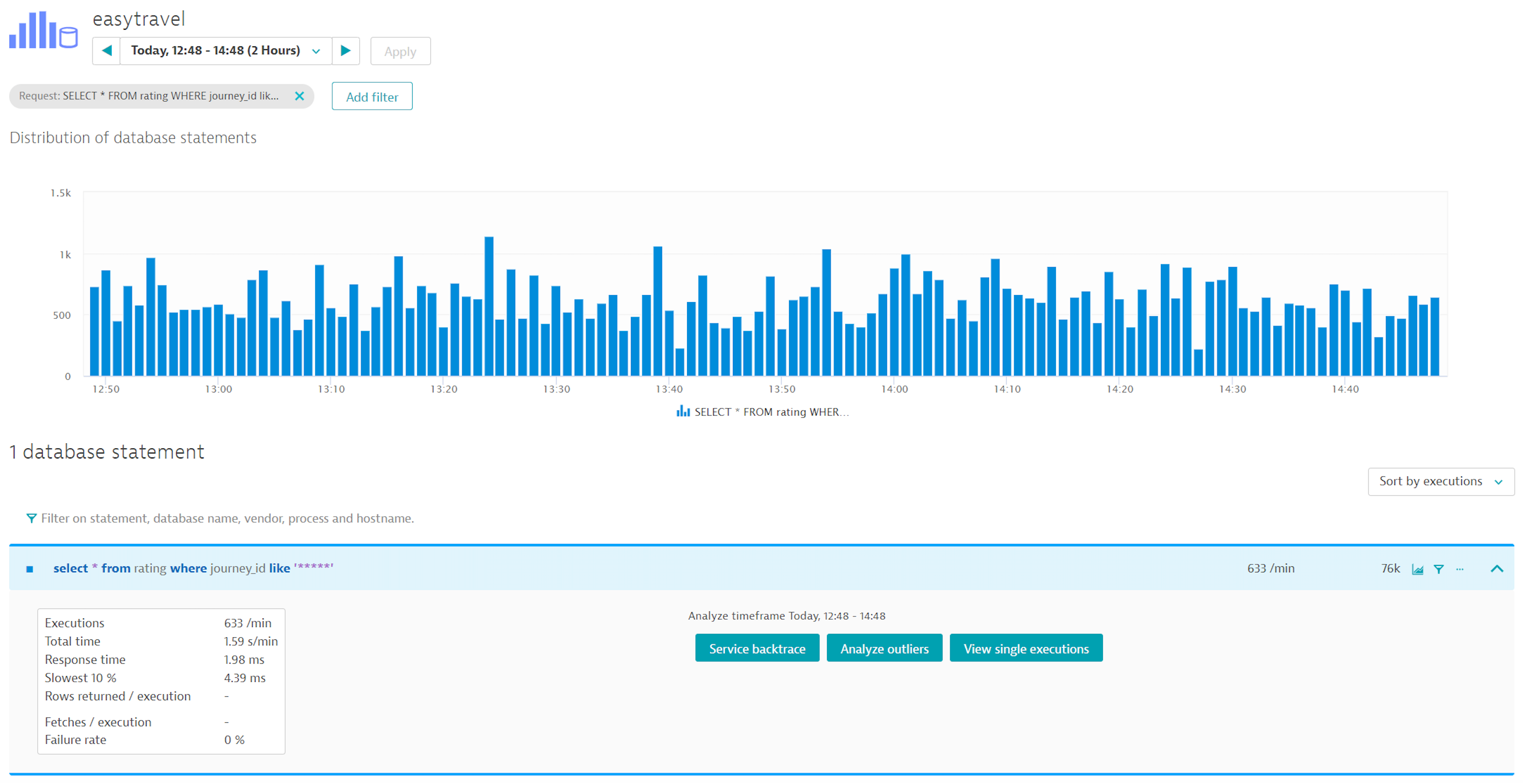Click the 1 database statement heading
Viewport: 1523px width, 783px height.
point(107,452)
